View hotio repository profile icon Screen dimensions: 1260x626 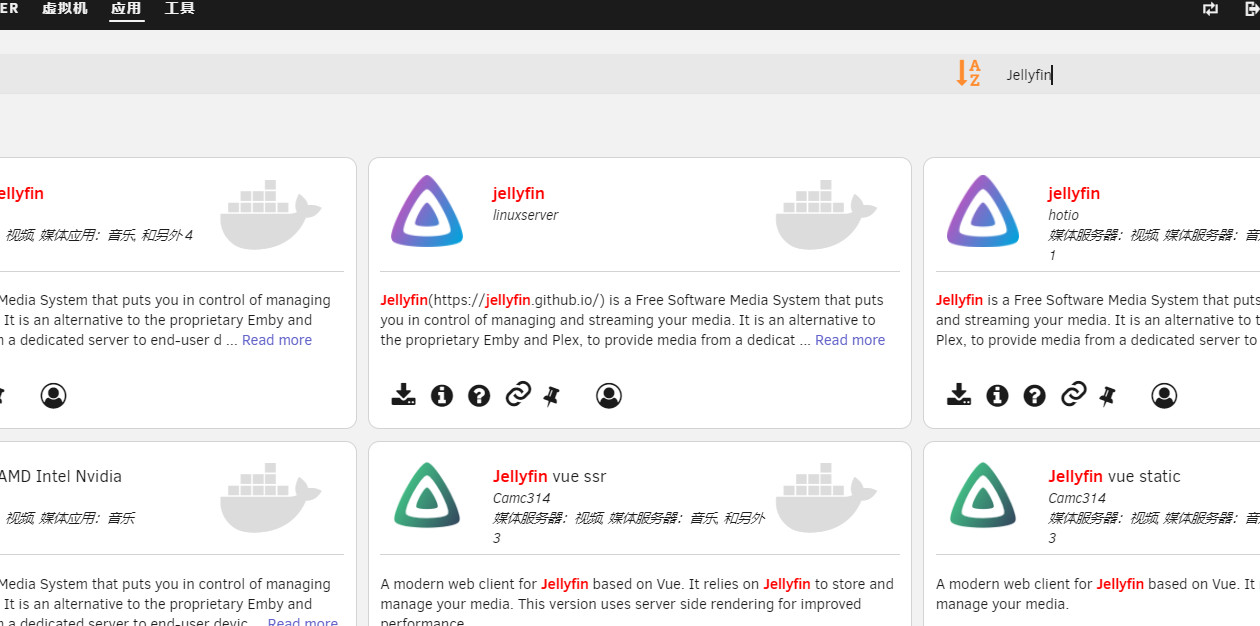point(1164,396)
